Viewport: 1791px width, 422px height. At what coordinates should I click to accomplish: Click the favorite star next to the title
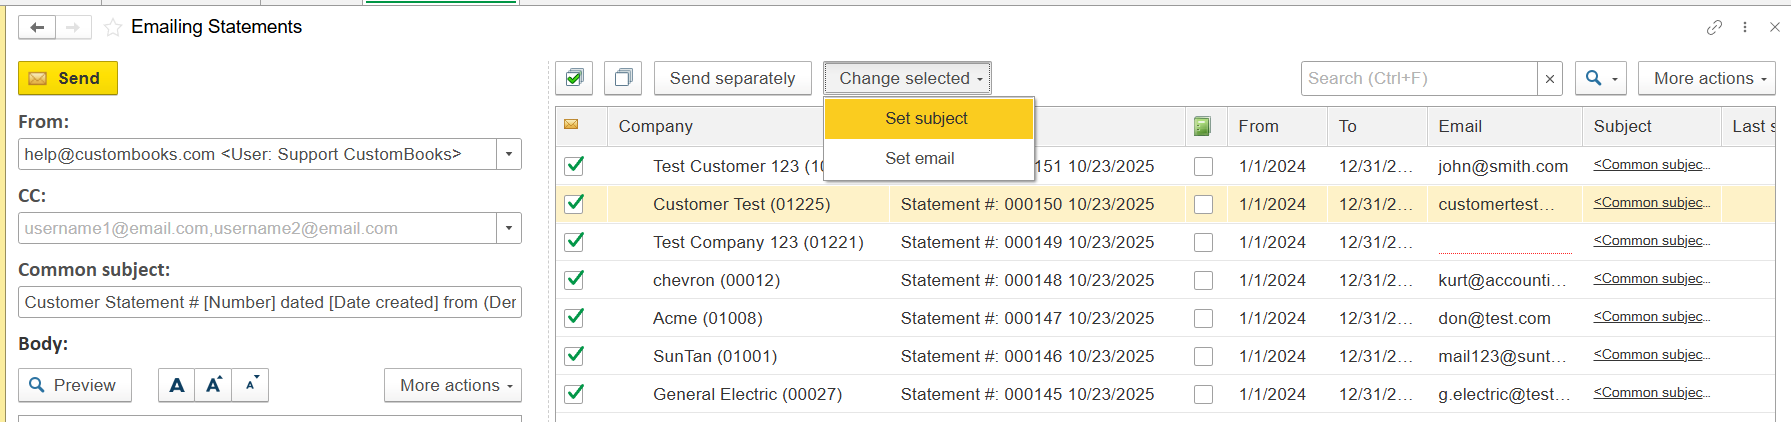point(113,28)
